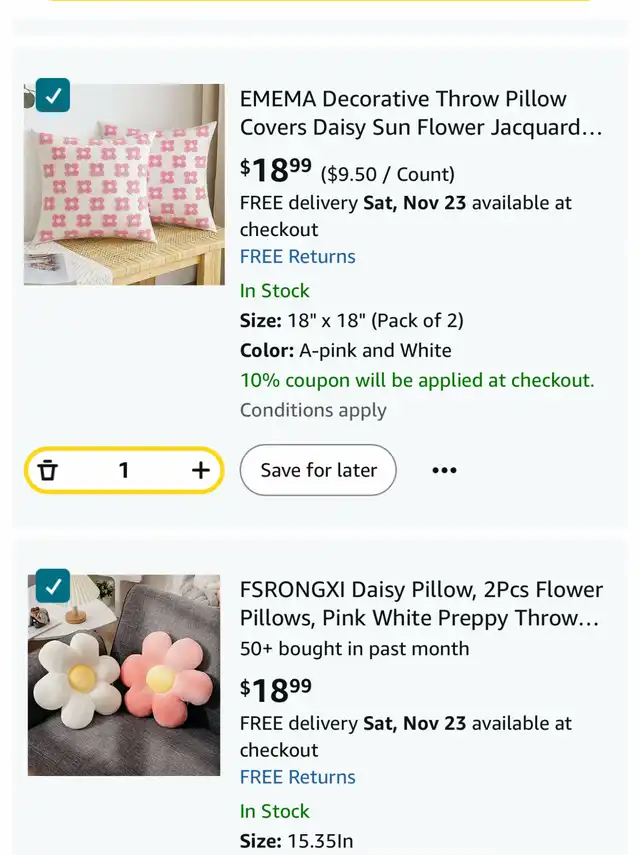The image size is (640, 855).
Task: Click the Color: A-pink and White option text
Action: pyautogui.click(x=345, y=350)
